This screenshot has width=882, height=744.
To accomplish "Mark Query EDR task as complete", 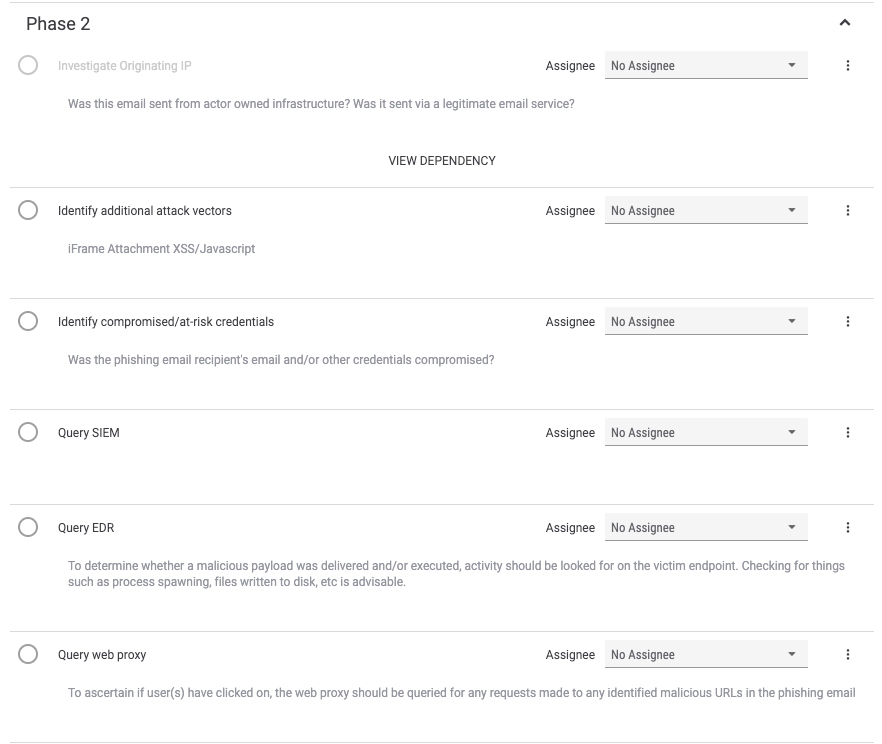I will 28,527.
